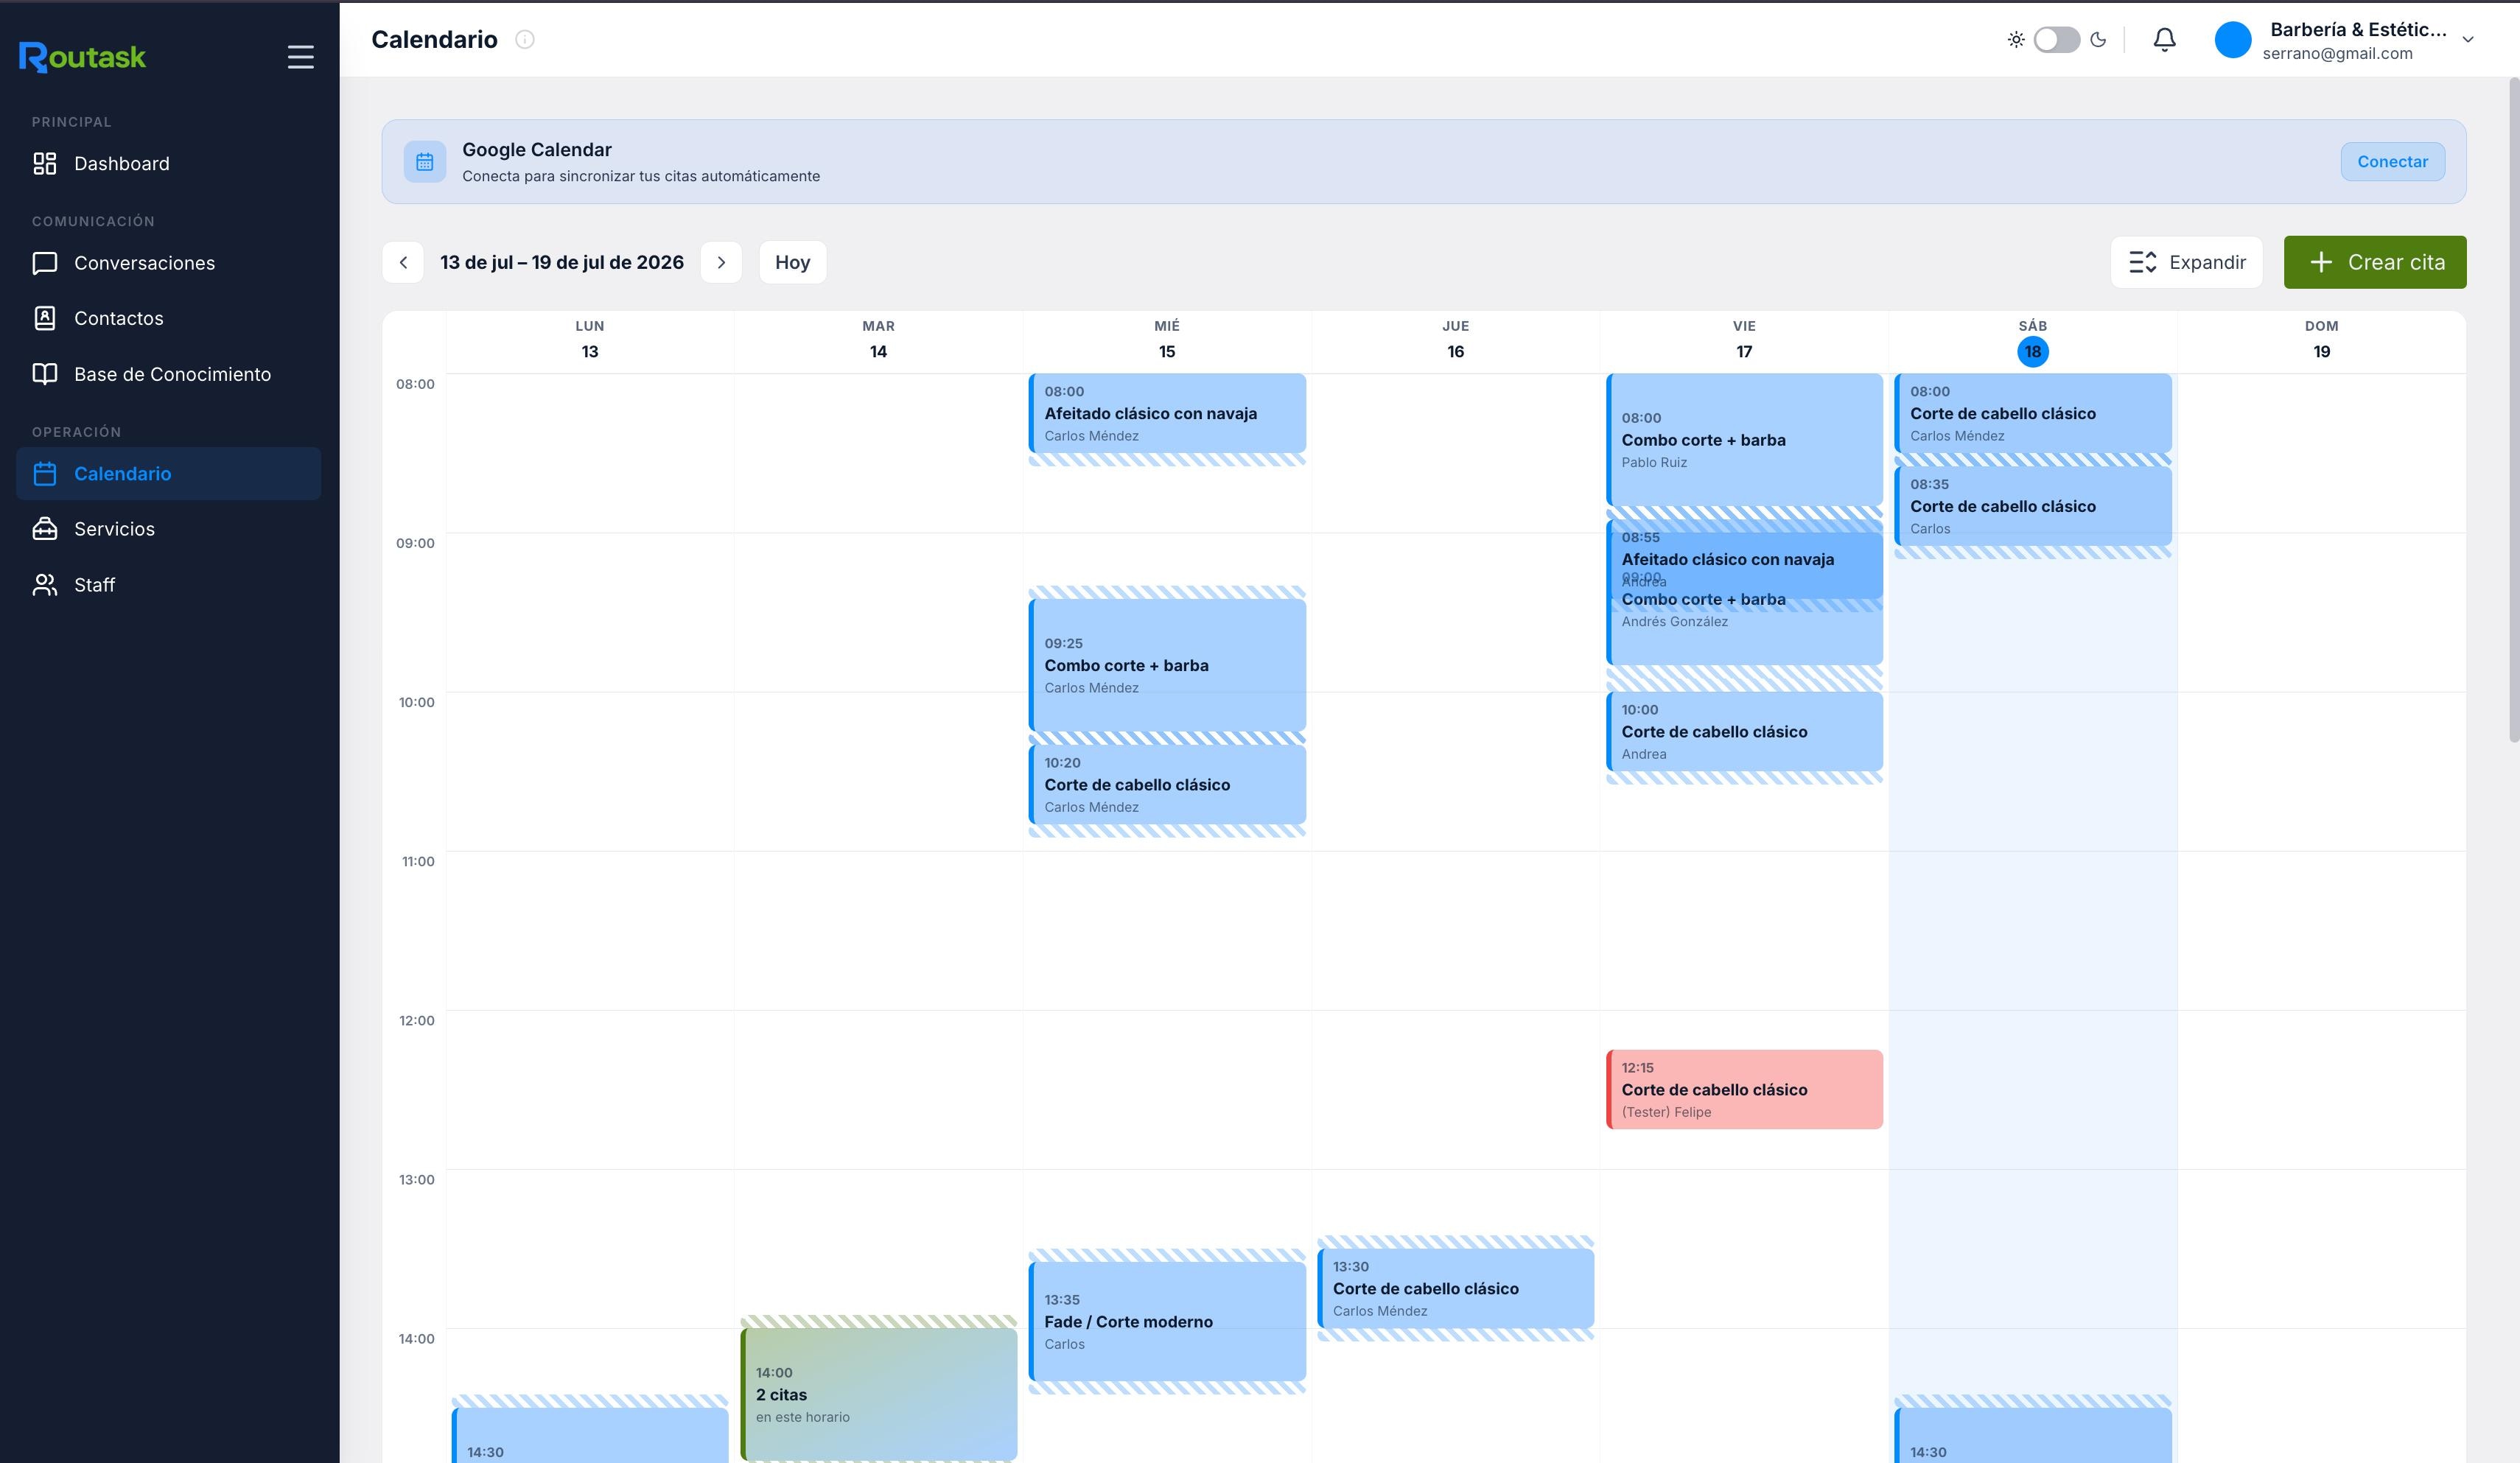Select Wednesday 15 column header
Image resolution: width=2520 pixels, height=1463 pixels.
point(1167,340)
